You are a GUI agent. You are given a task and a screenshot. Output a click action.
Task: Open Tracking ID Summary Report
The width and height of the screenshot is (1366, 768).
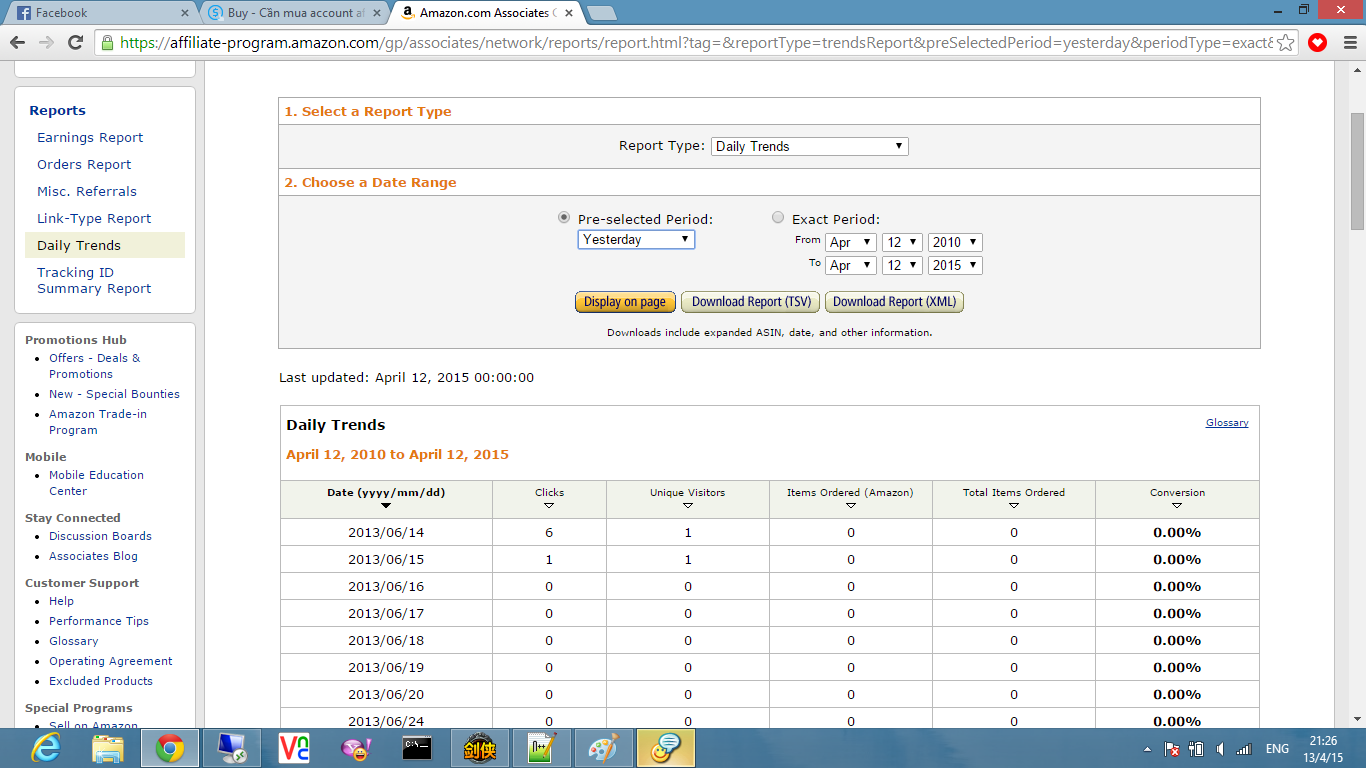pyautogui.click(x=94, y=281)
